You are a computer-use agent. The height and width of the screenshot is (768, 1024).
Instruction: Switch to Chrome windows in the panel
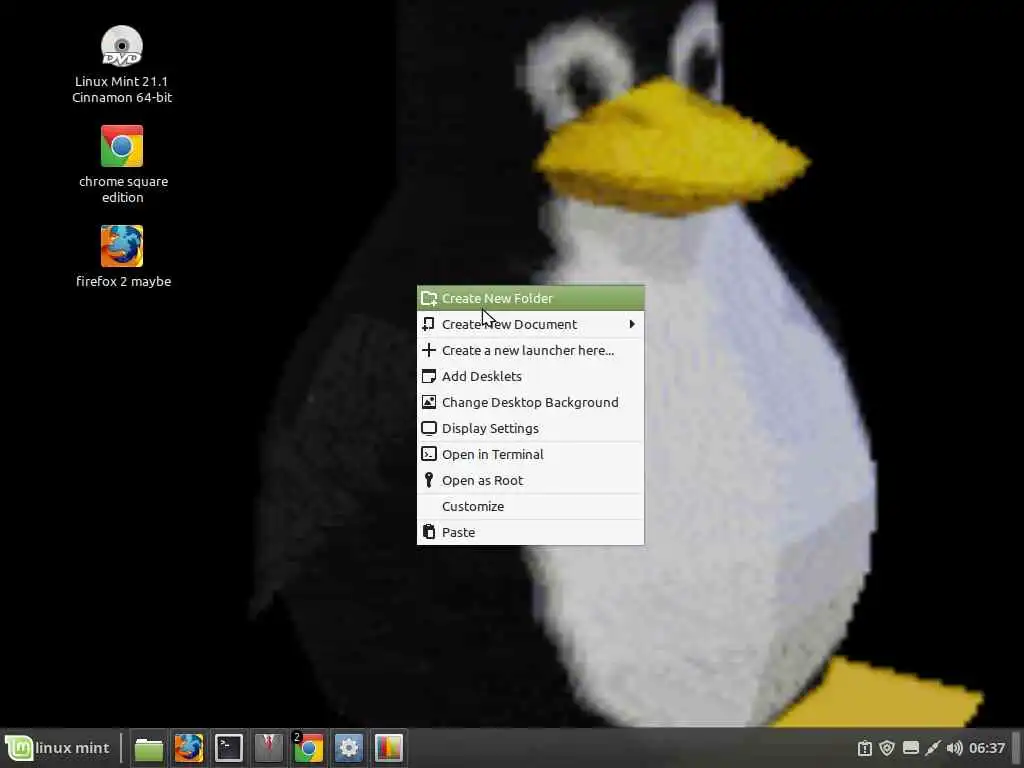pyautogui.click(x=308, y=748)
